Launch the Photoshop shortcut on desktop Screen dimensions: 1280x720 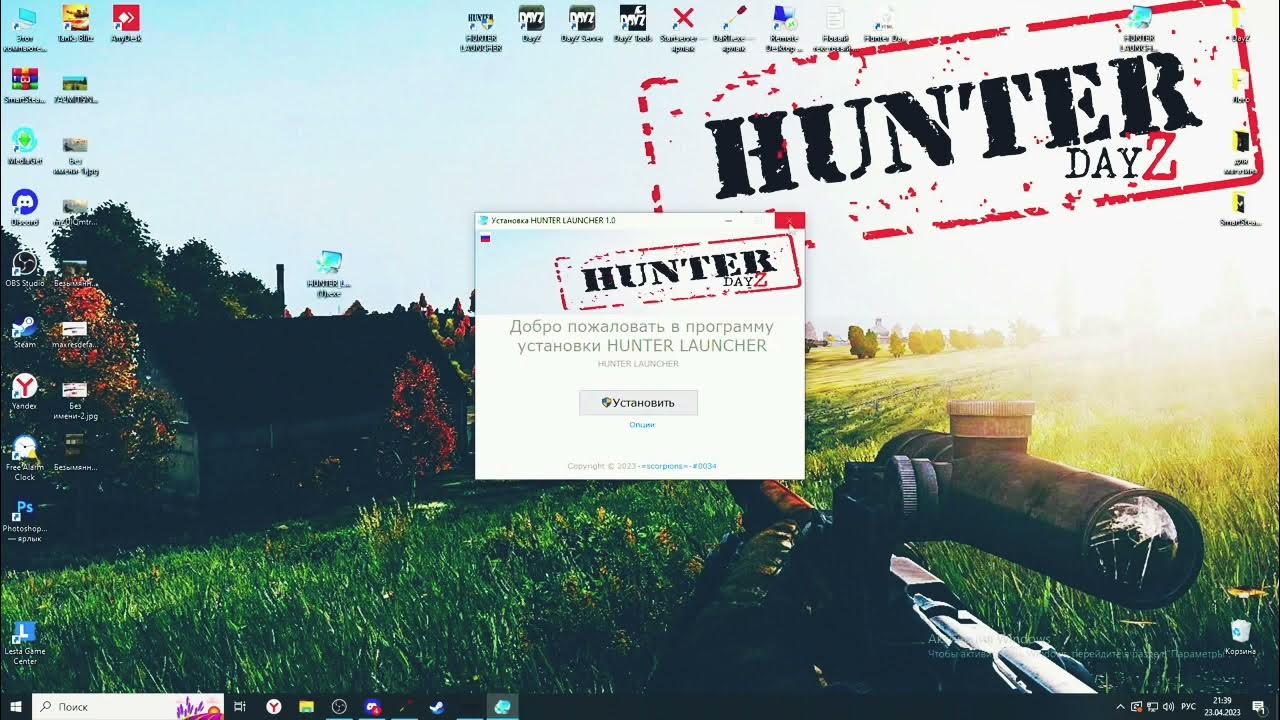coord(25,520)
